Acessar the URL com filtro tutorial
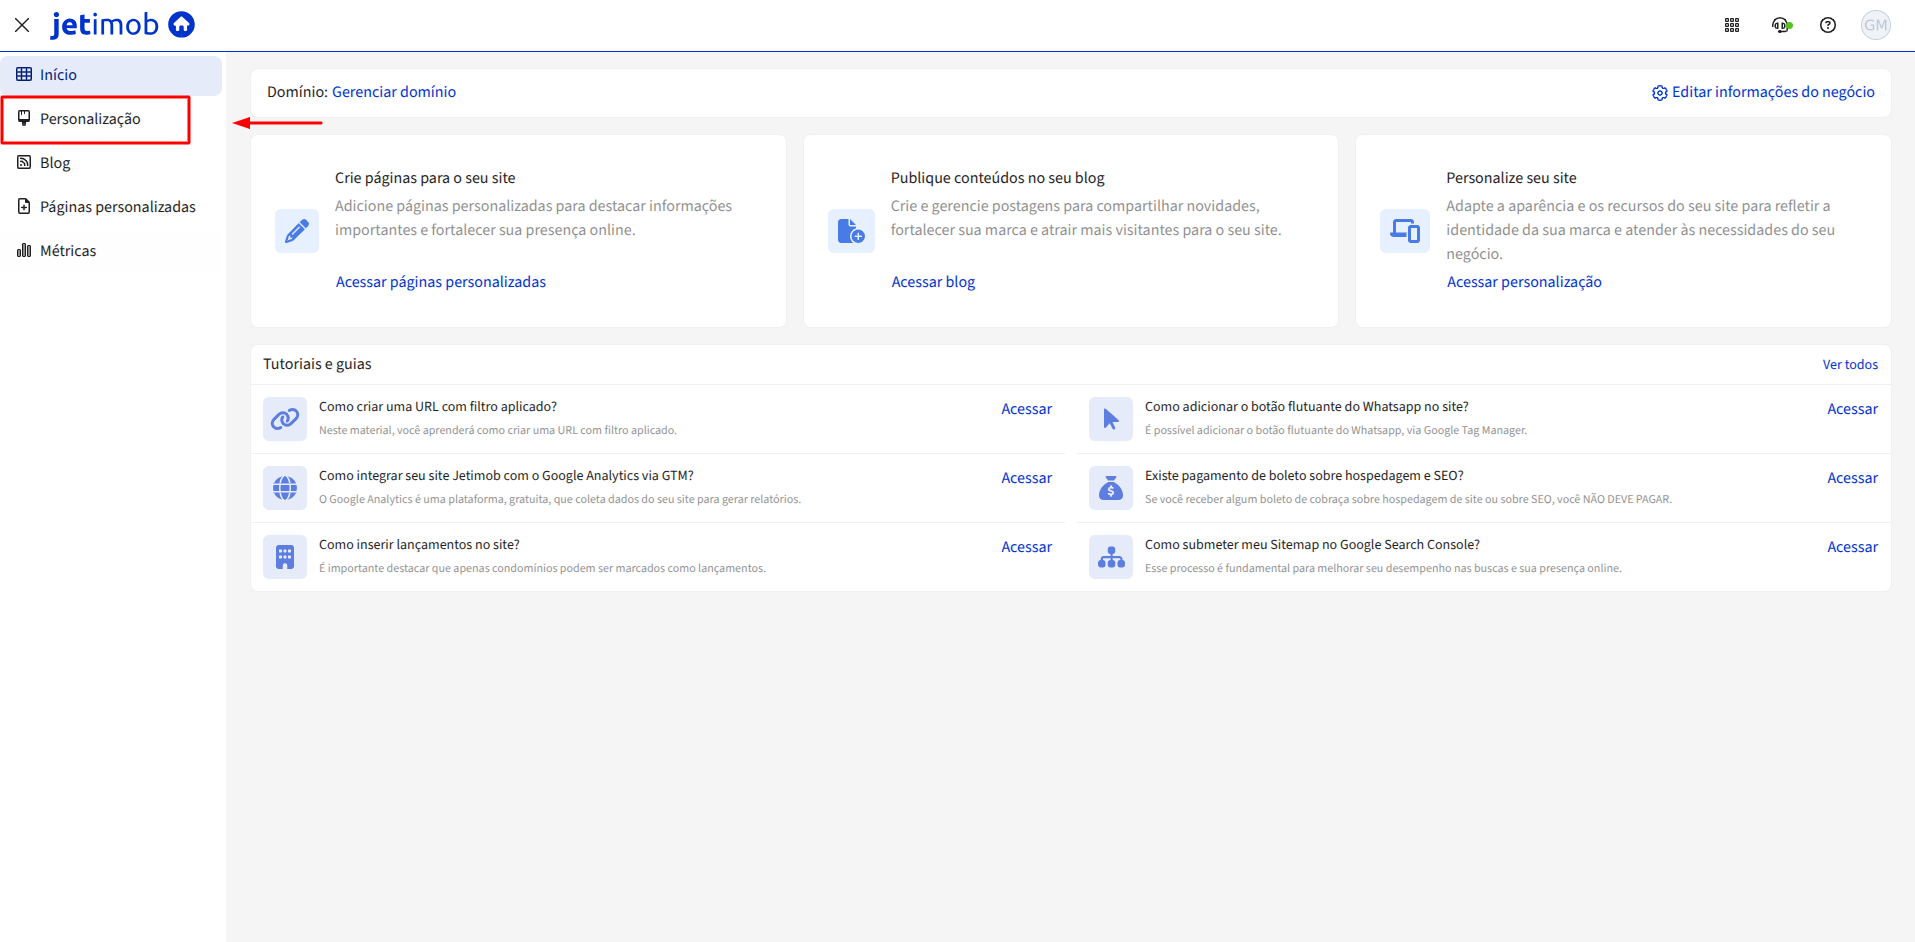The width and height of the screenshot is (1915, 942). click(x=1027, y=409)
